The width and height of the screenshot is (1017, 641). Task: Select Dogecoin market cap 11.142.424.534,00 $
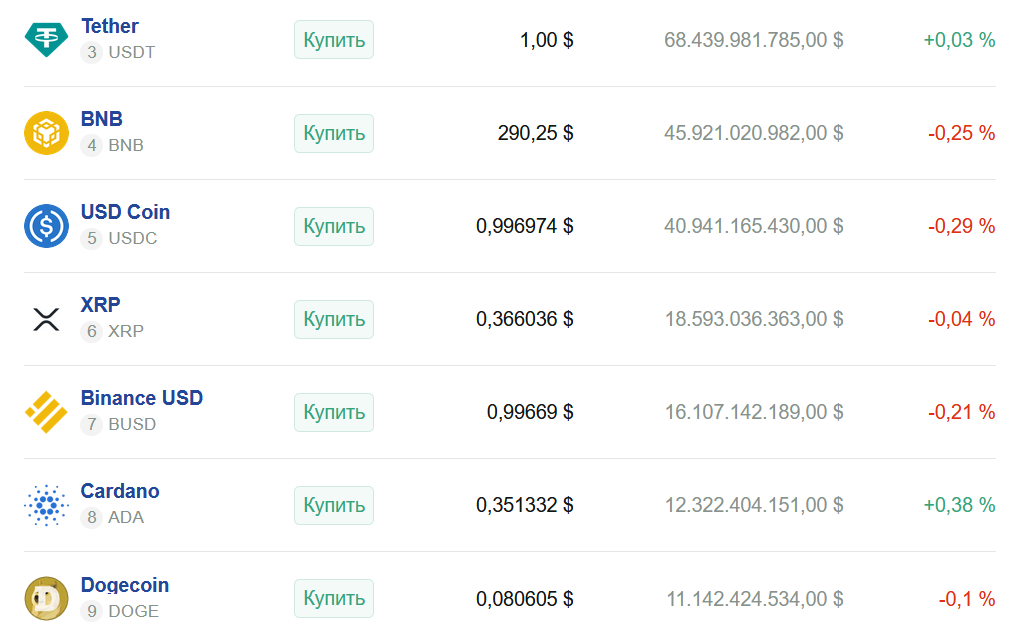tap(755, 598)
